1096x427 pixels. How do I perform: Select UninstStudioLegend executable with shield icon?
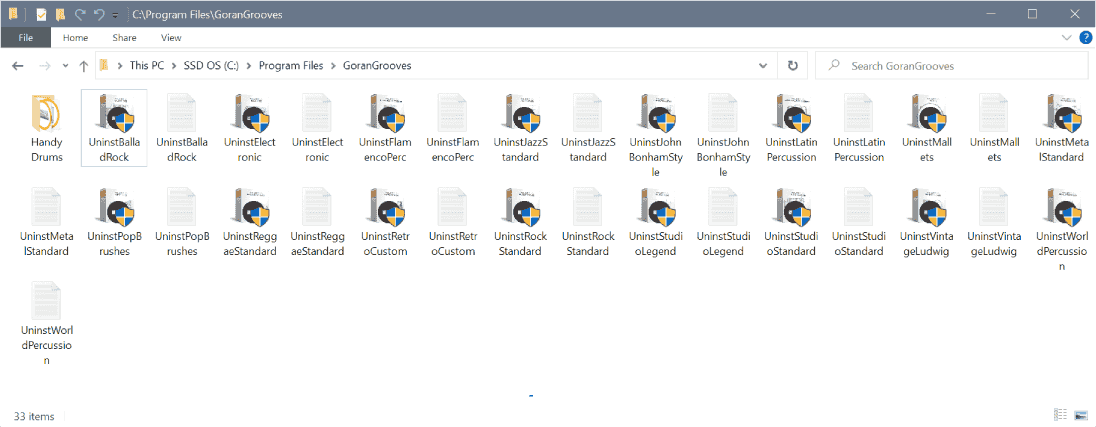(x=656, y=222)
